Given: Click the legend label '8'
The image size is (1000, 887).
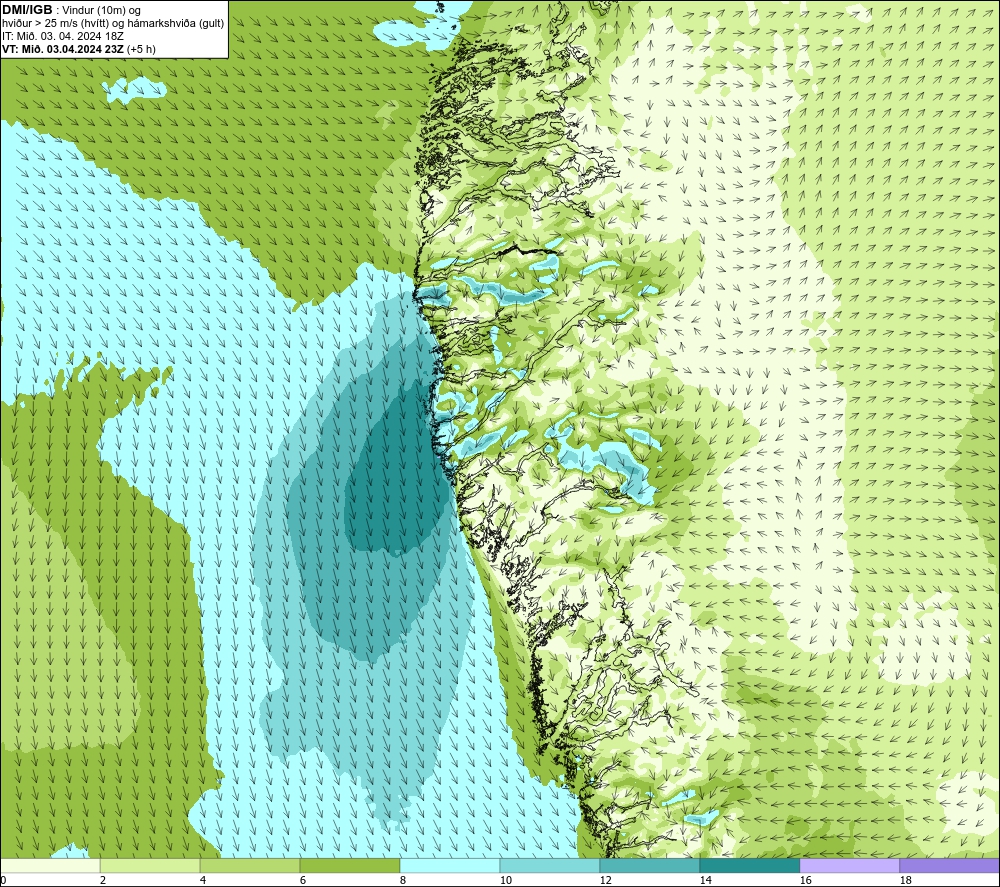Looking at the screenshot, I should click(x=402, y=881).
